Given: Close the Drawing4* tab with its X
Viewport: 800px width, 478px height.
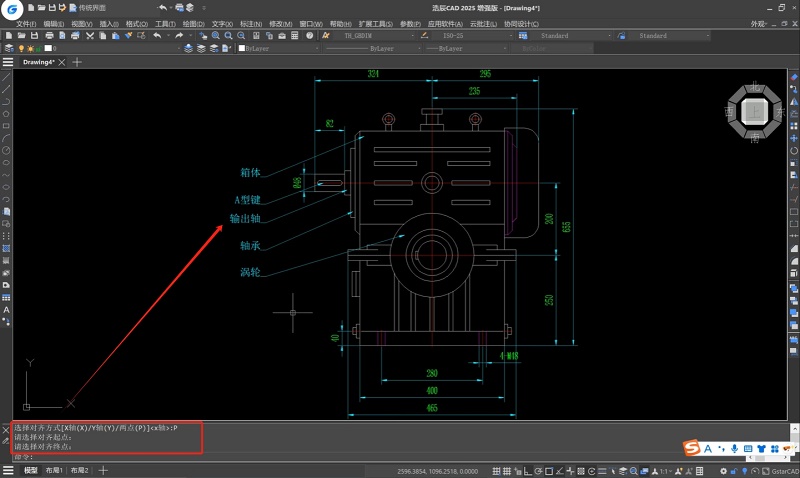Looking at the screenshot, I should click(x=62, y=62).
